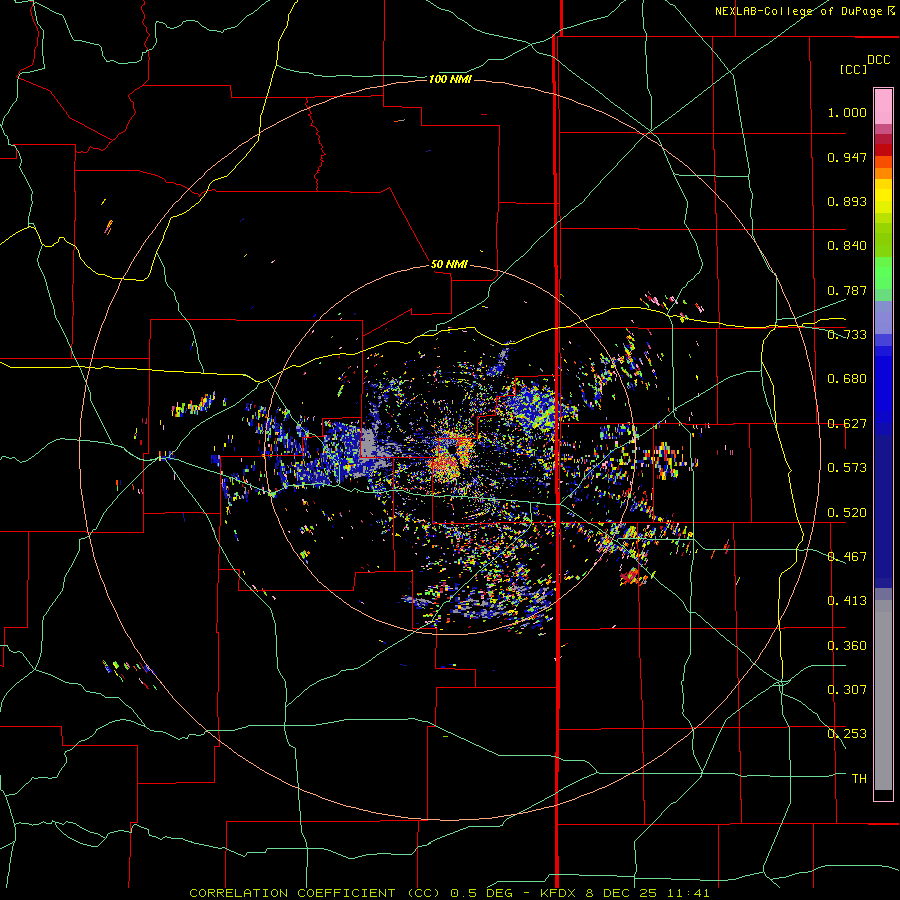Click the 0.947 scale value
The image size is (900, 900).
(847, 157)
